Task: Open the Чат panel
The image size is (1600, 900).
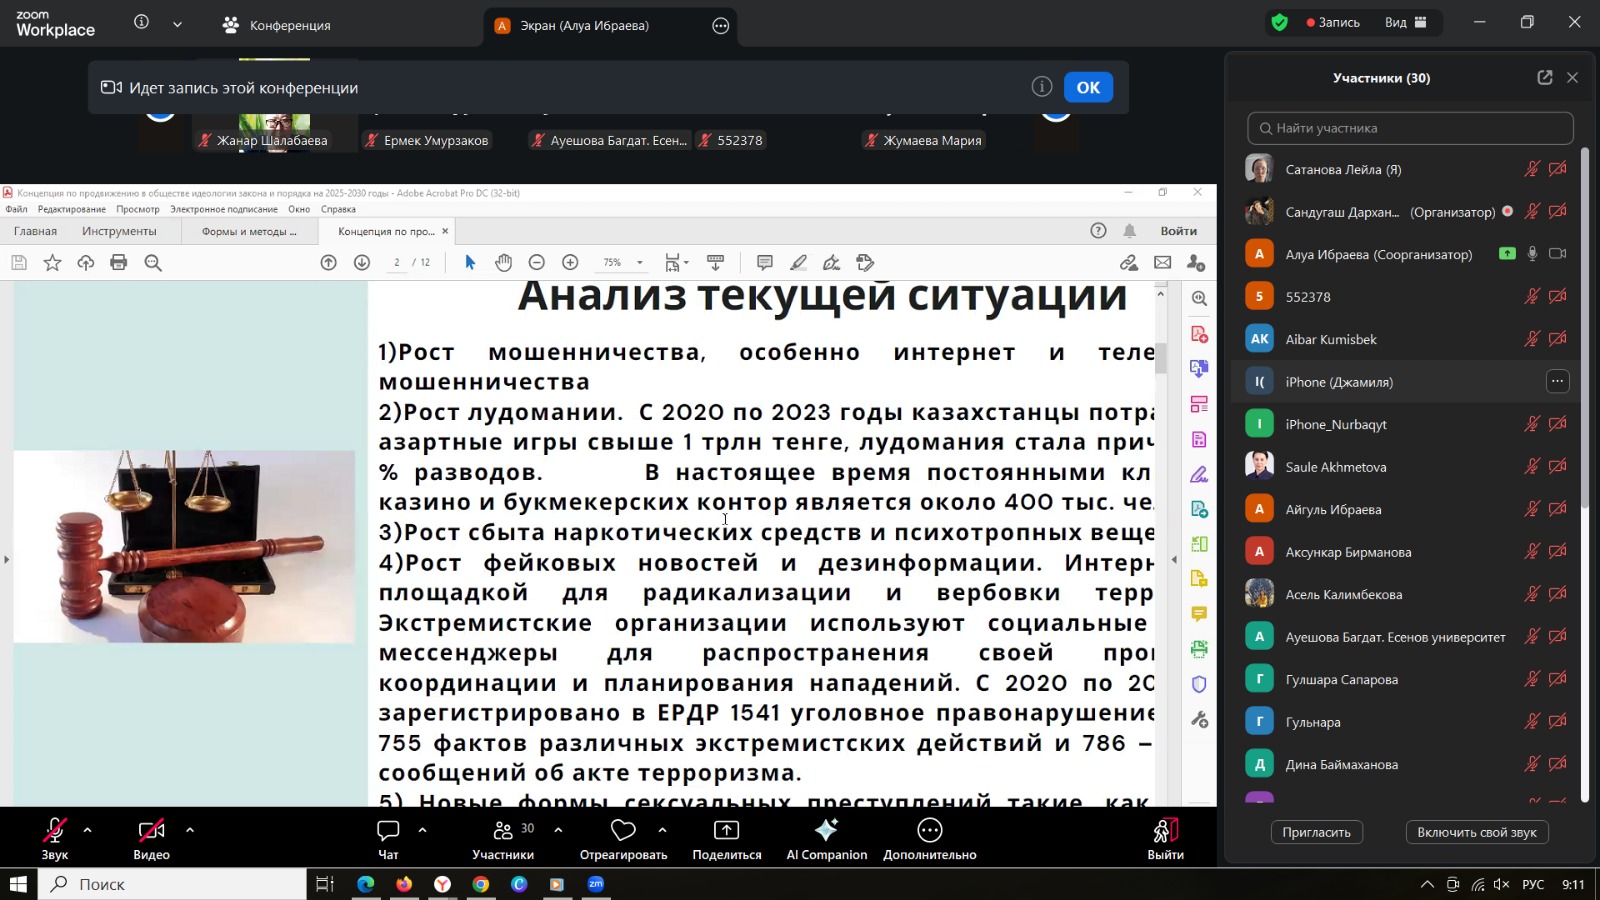Action: click(x=388, y=838)
